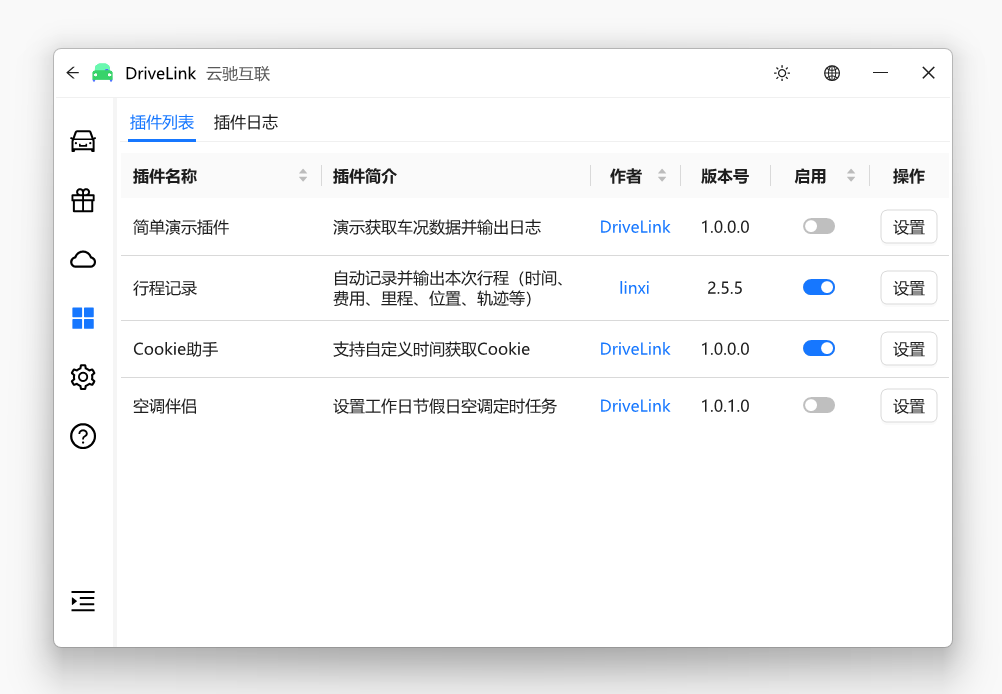Sort the table by 插件名称
The image size is (1002, 694).
(x=302, y=175)
